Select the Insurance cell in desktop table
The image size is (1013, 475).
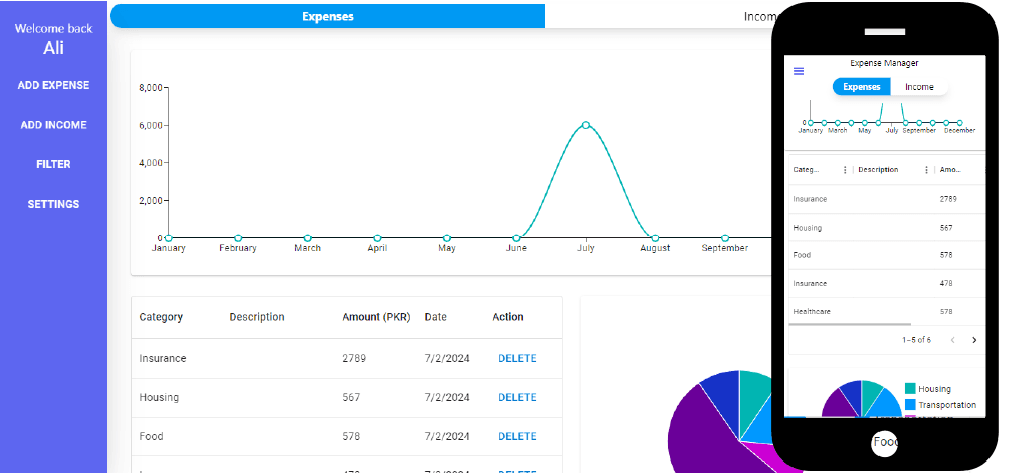pyautogui.click(x=163, y=358)
